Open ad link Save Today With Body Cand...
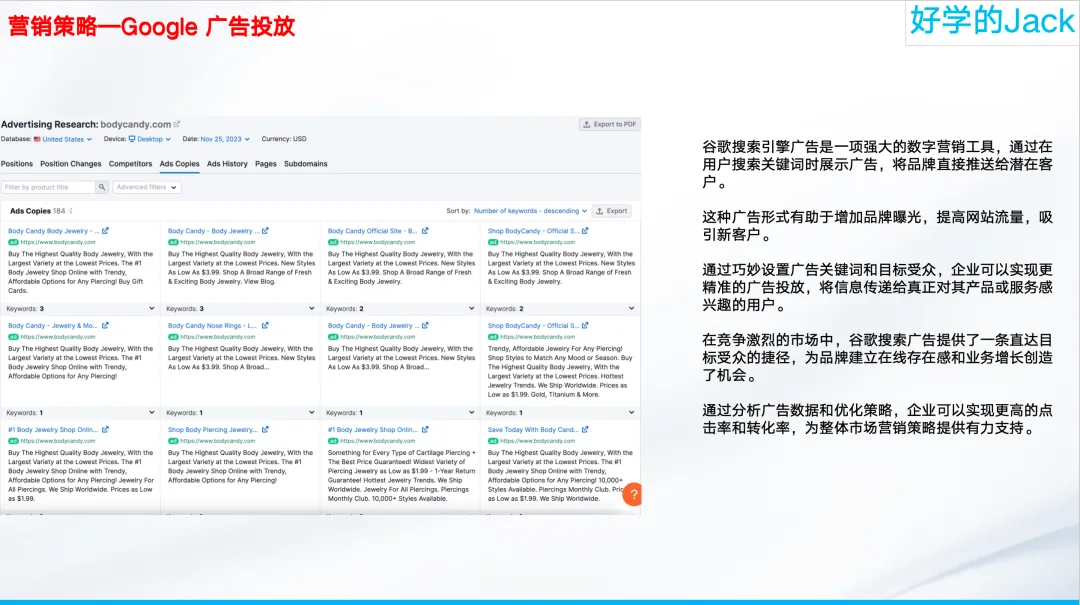1080x605 pixels. point(533,429)
